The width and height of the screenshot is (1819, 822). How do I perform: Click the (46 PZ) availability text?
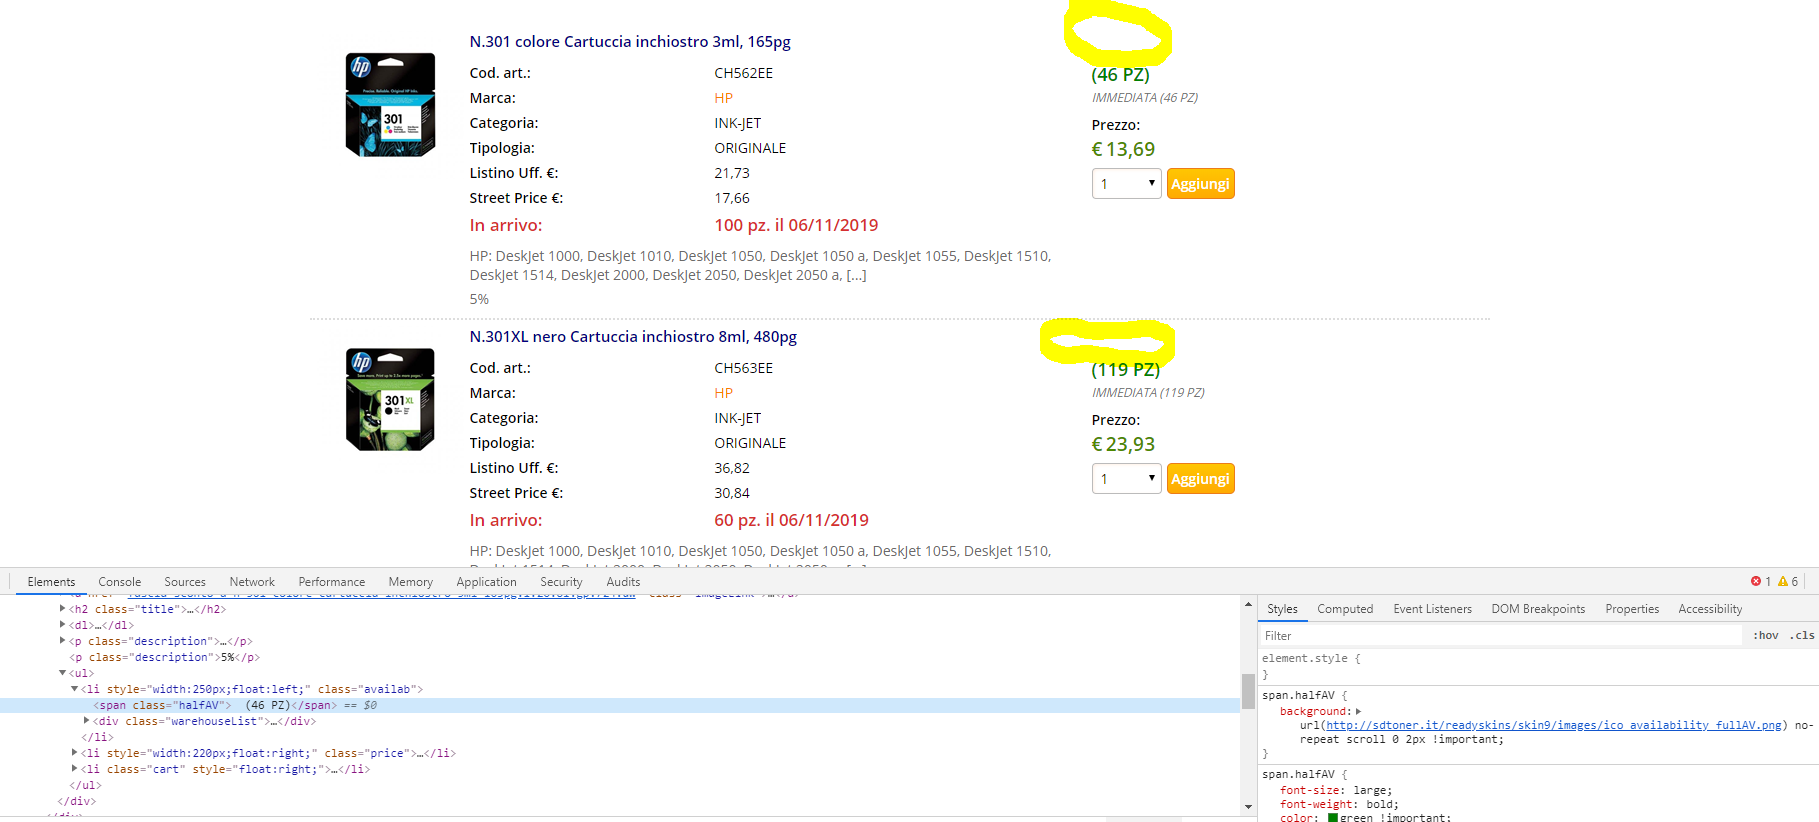pyautogui.click(x=1120, y=75)
